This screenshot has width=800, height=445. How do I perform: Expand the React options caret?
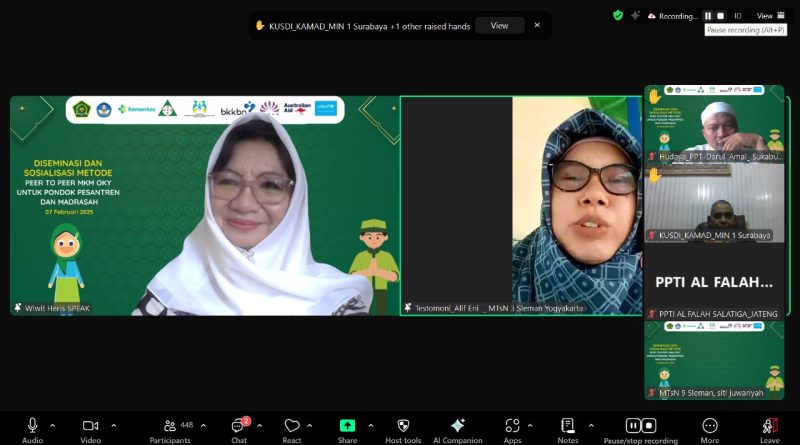(312, 425)
